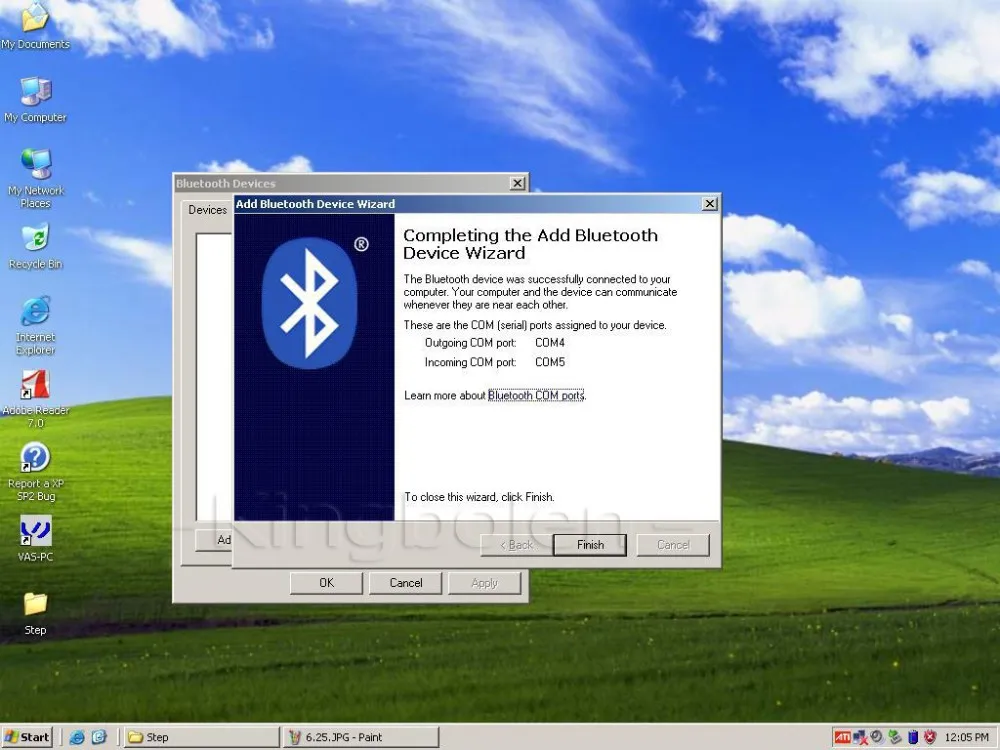
Task: Switch to Step folder taskbar button
Action: coord(202,737)
